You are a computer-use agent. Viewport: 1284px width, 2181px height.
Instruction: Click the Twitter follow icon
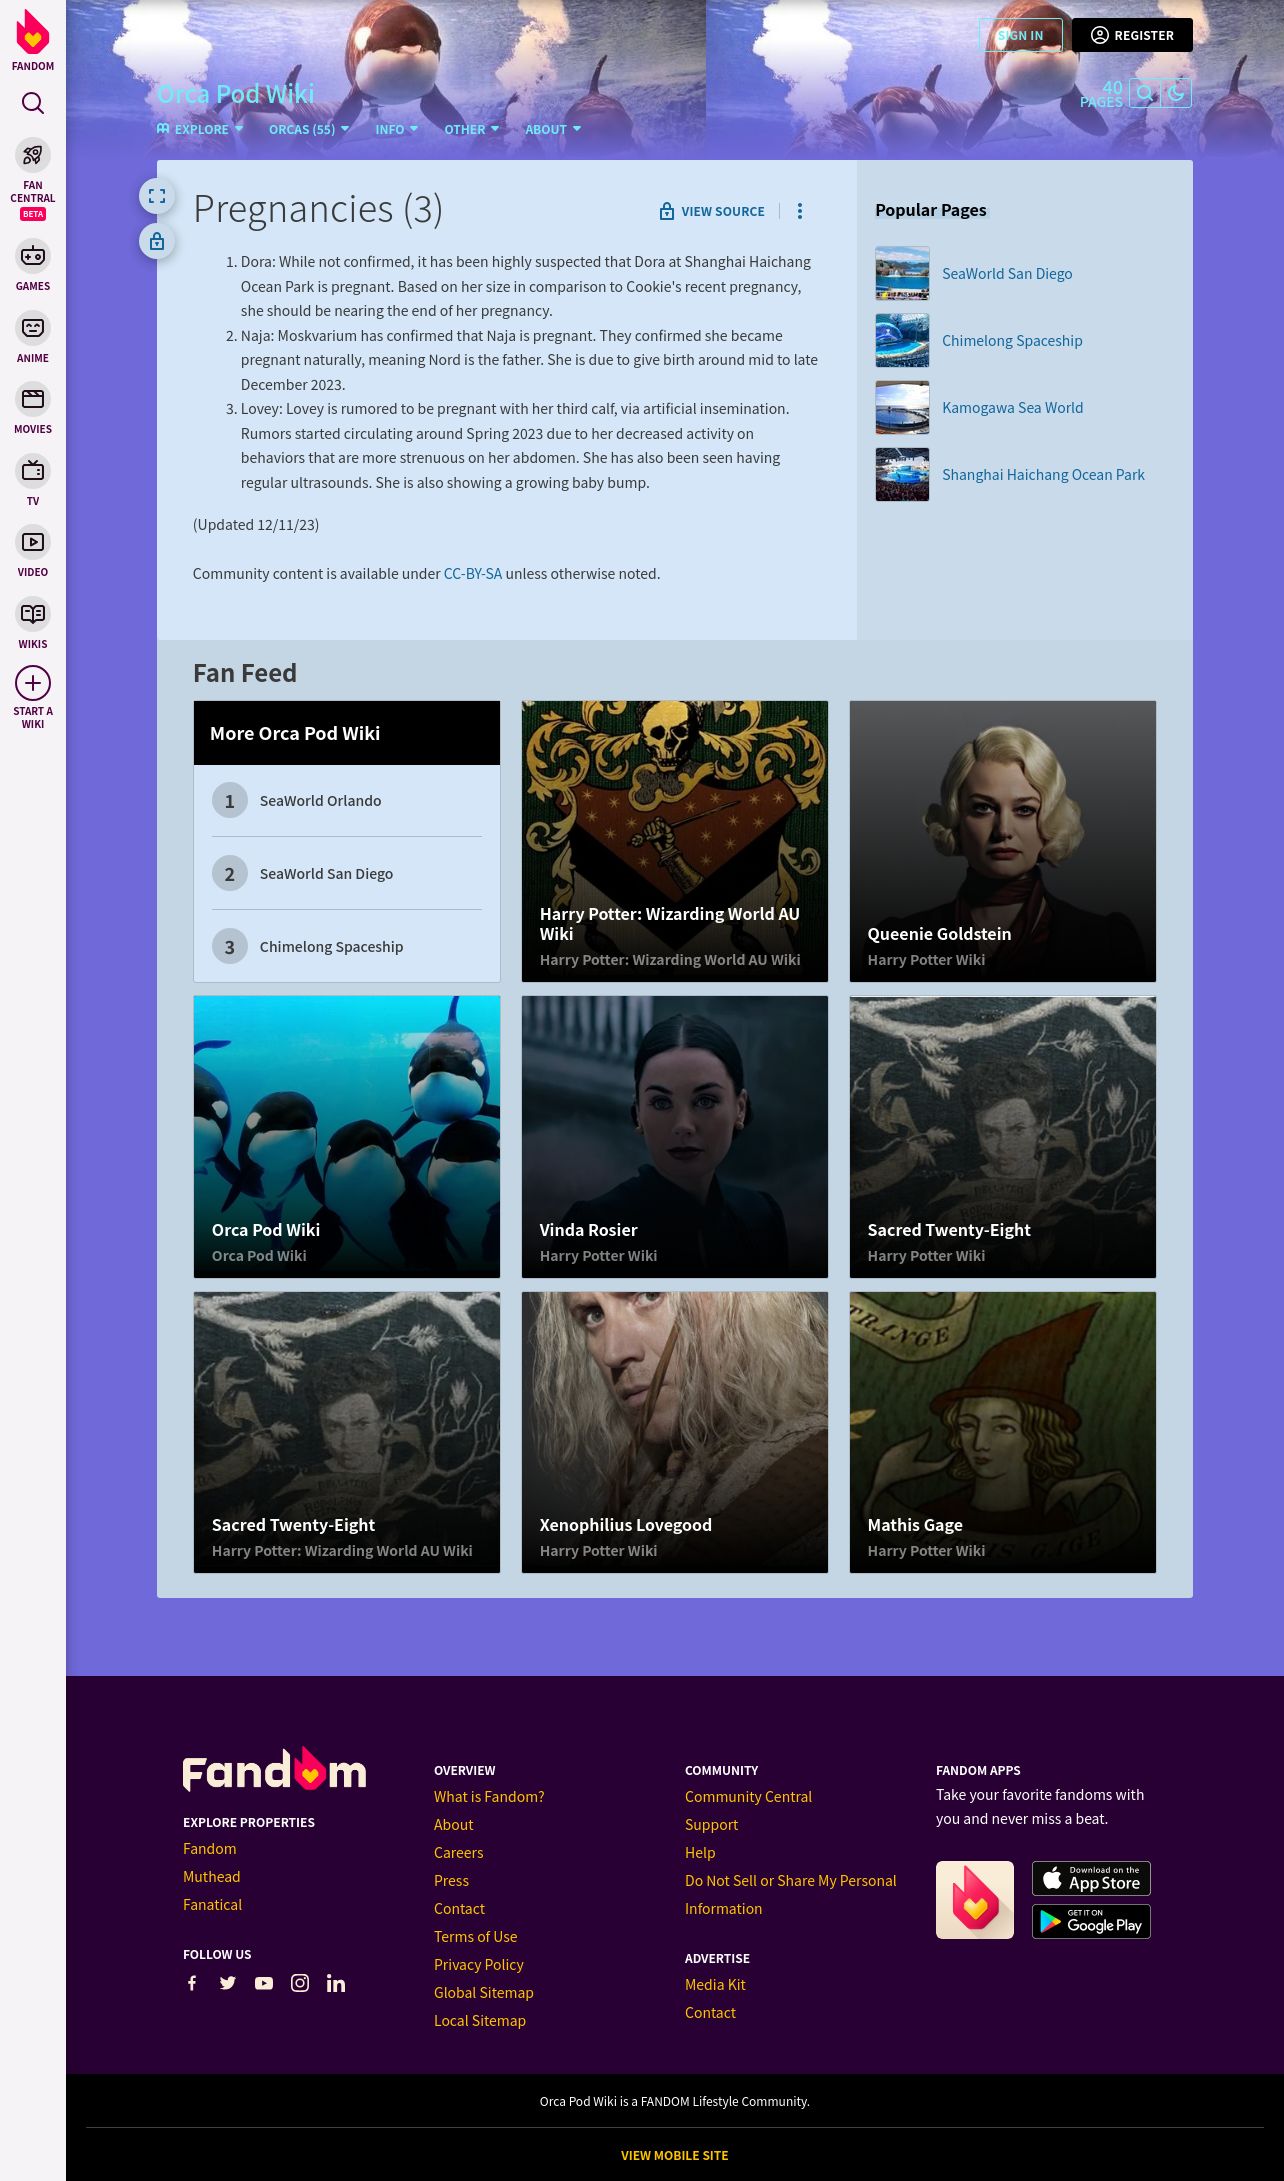228,1983
